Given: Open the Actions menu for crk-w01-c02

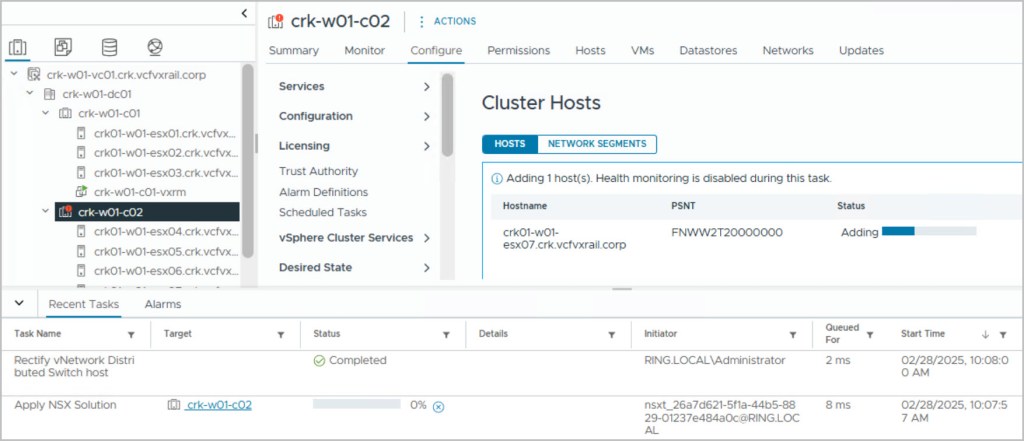Looking at the screenshot, I should click(447, 21).
